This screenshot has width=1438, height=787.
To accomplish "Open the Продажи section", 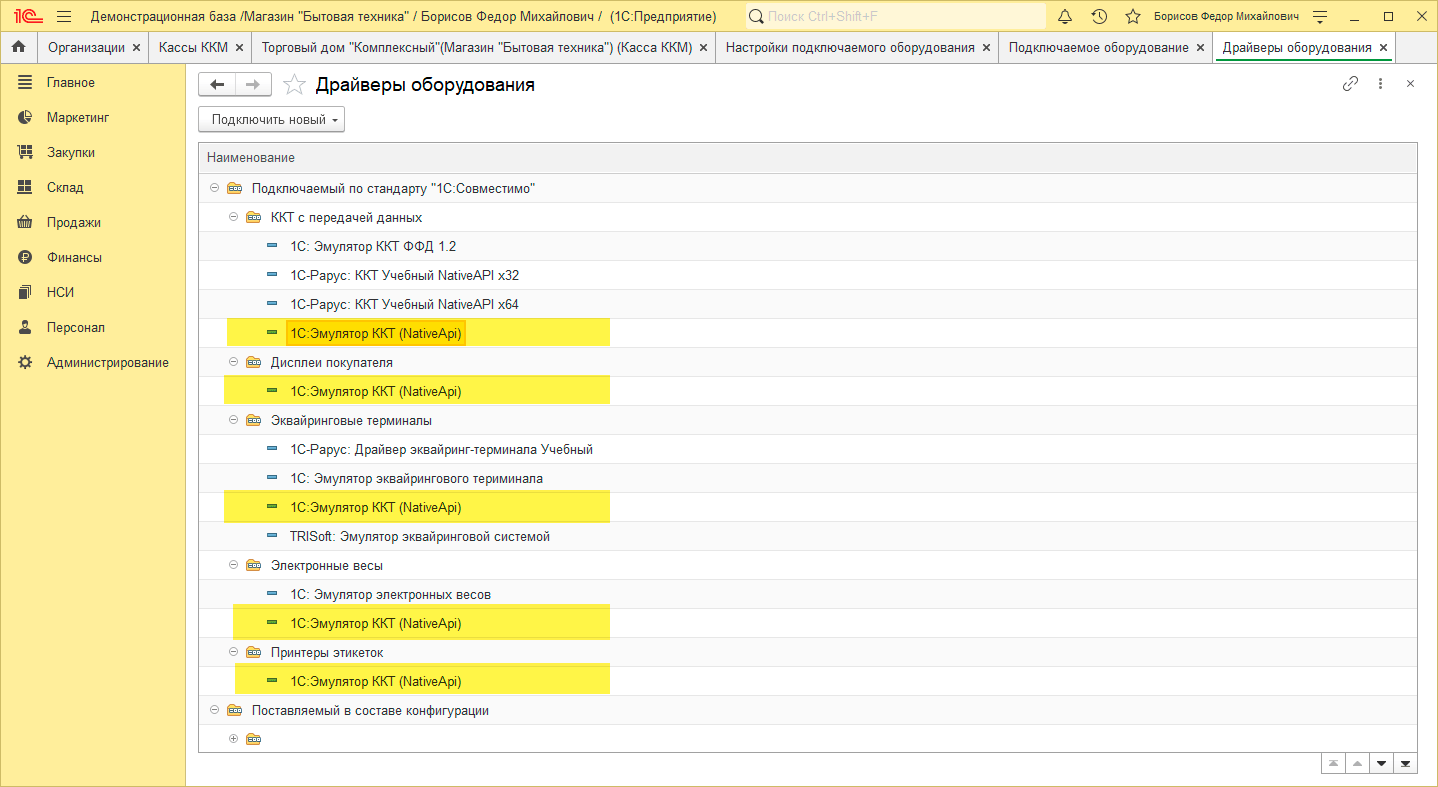I will [x=73, y=222].
